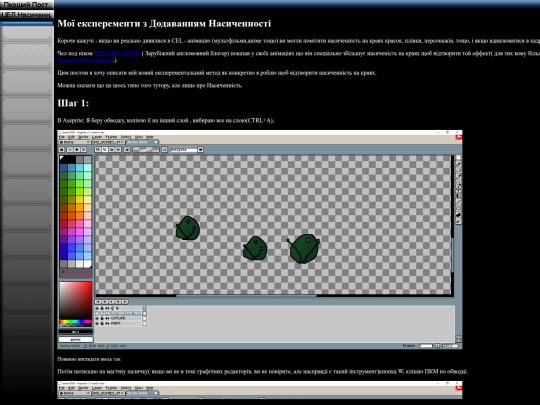
Task: Open the Edit menu in first Aseprite screenshot
Action: [x=71, y=137]
